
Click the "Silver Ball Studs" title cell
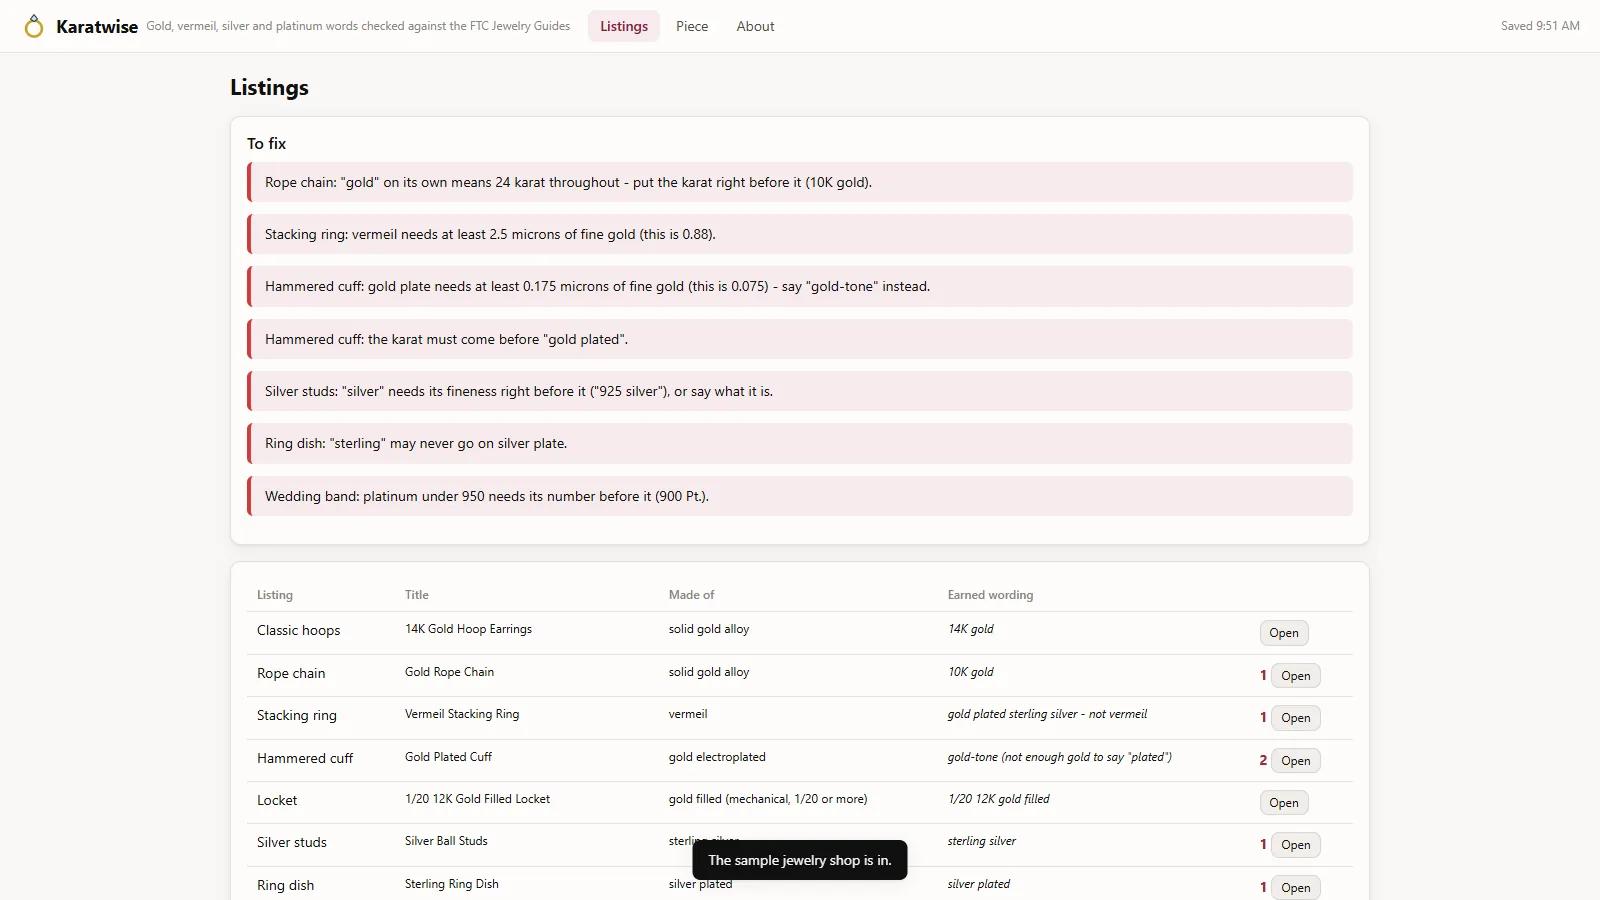click(446, 841)
